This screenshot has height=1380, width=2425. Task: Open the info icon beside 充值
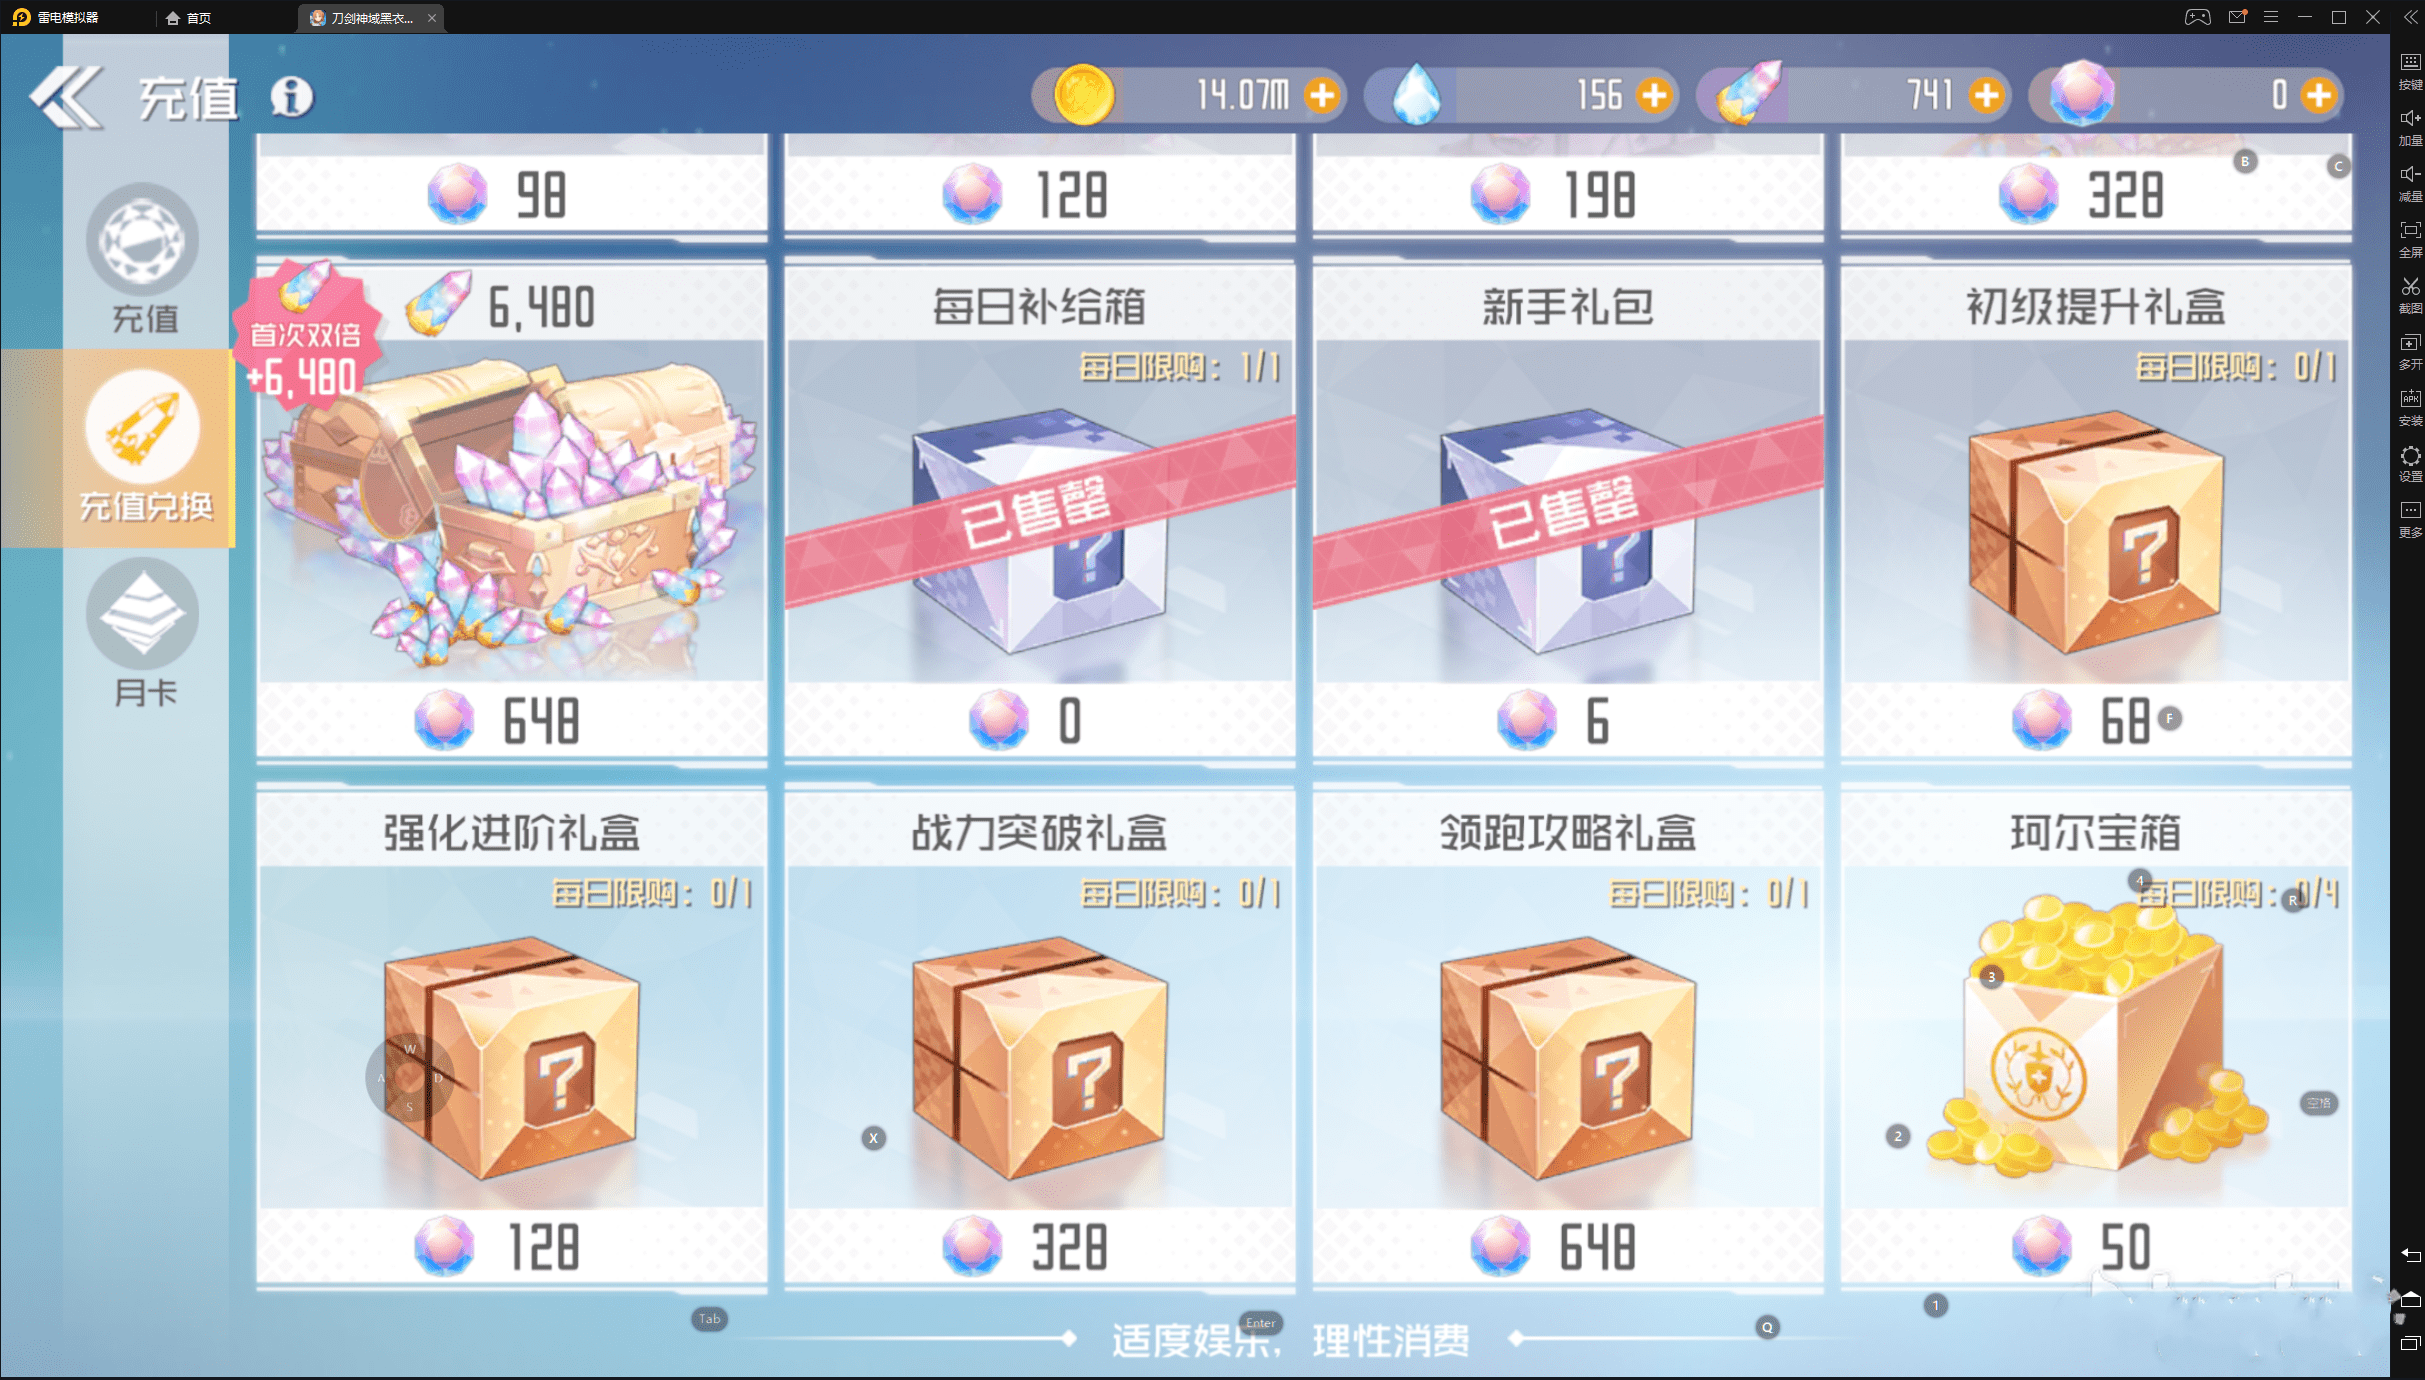(x=292, y=97)
